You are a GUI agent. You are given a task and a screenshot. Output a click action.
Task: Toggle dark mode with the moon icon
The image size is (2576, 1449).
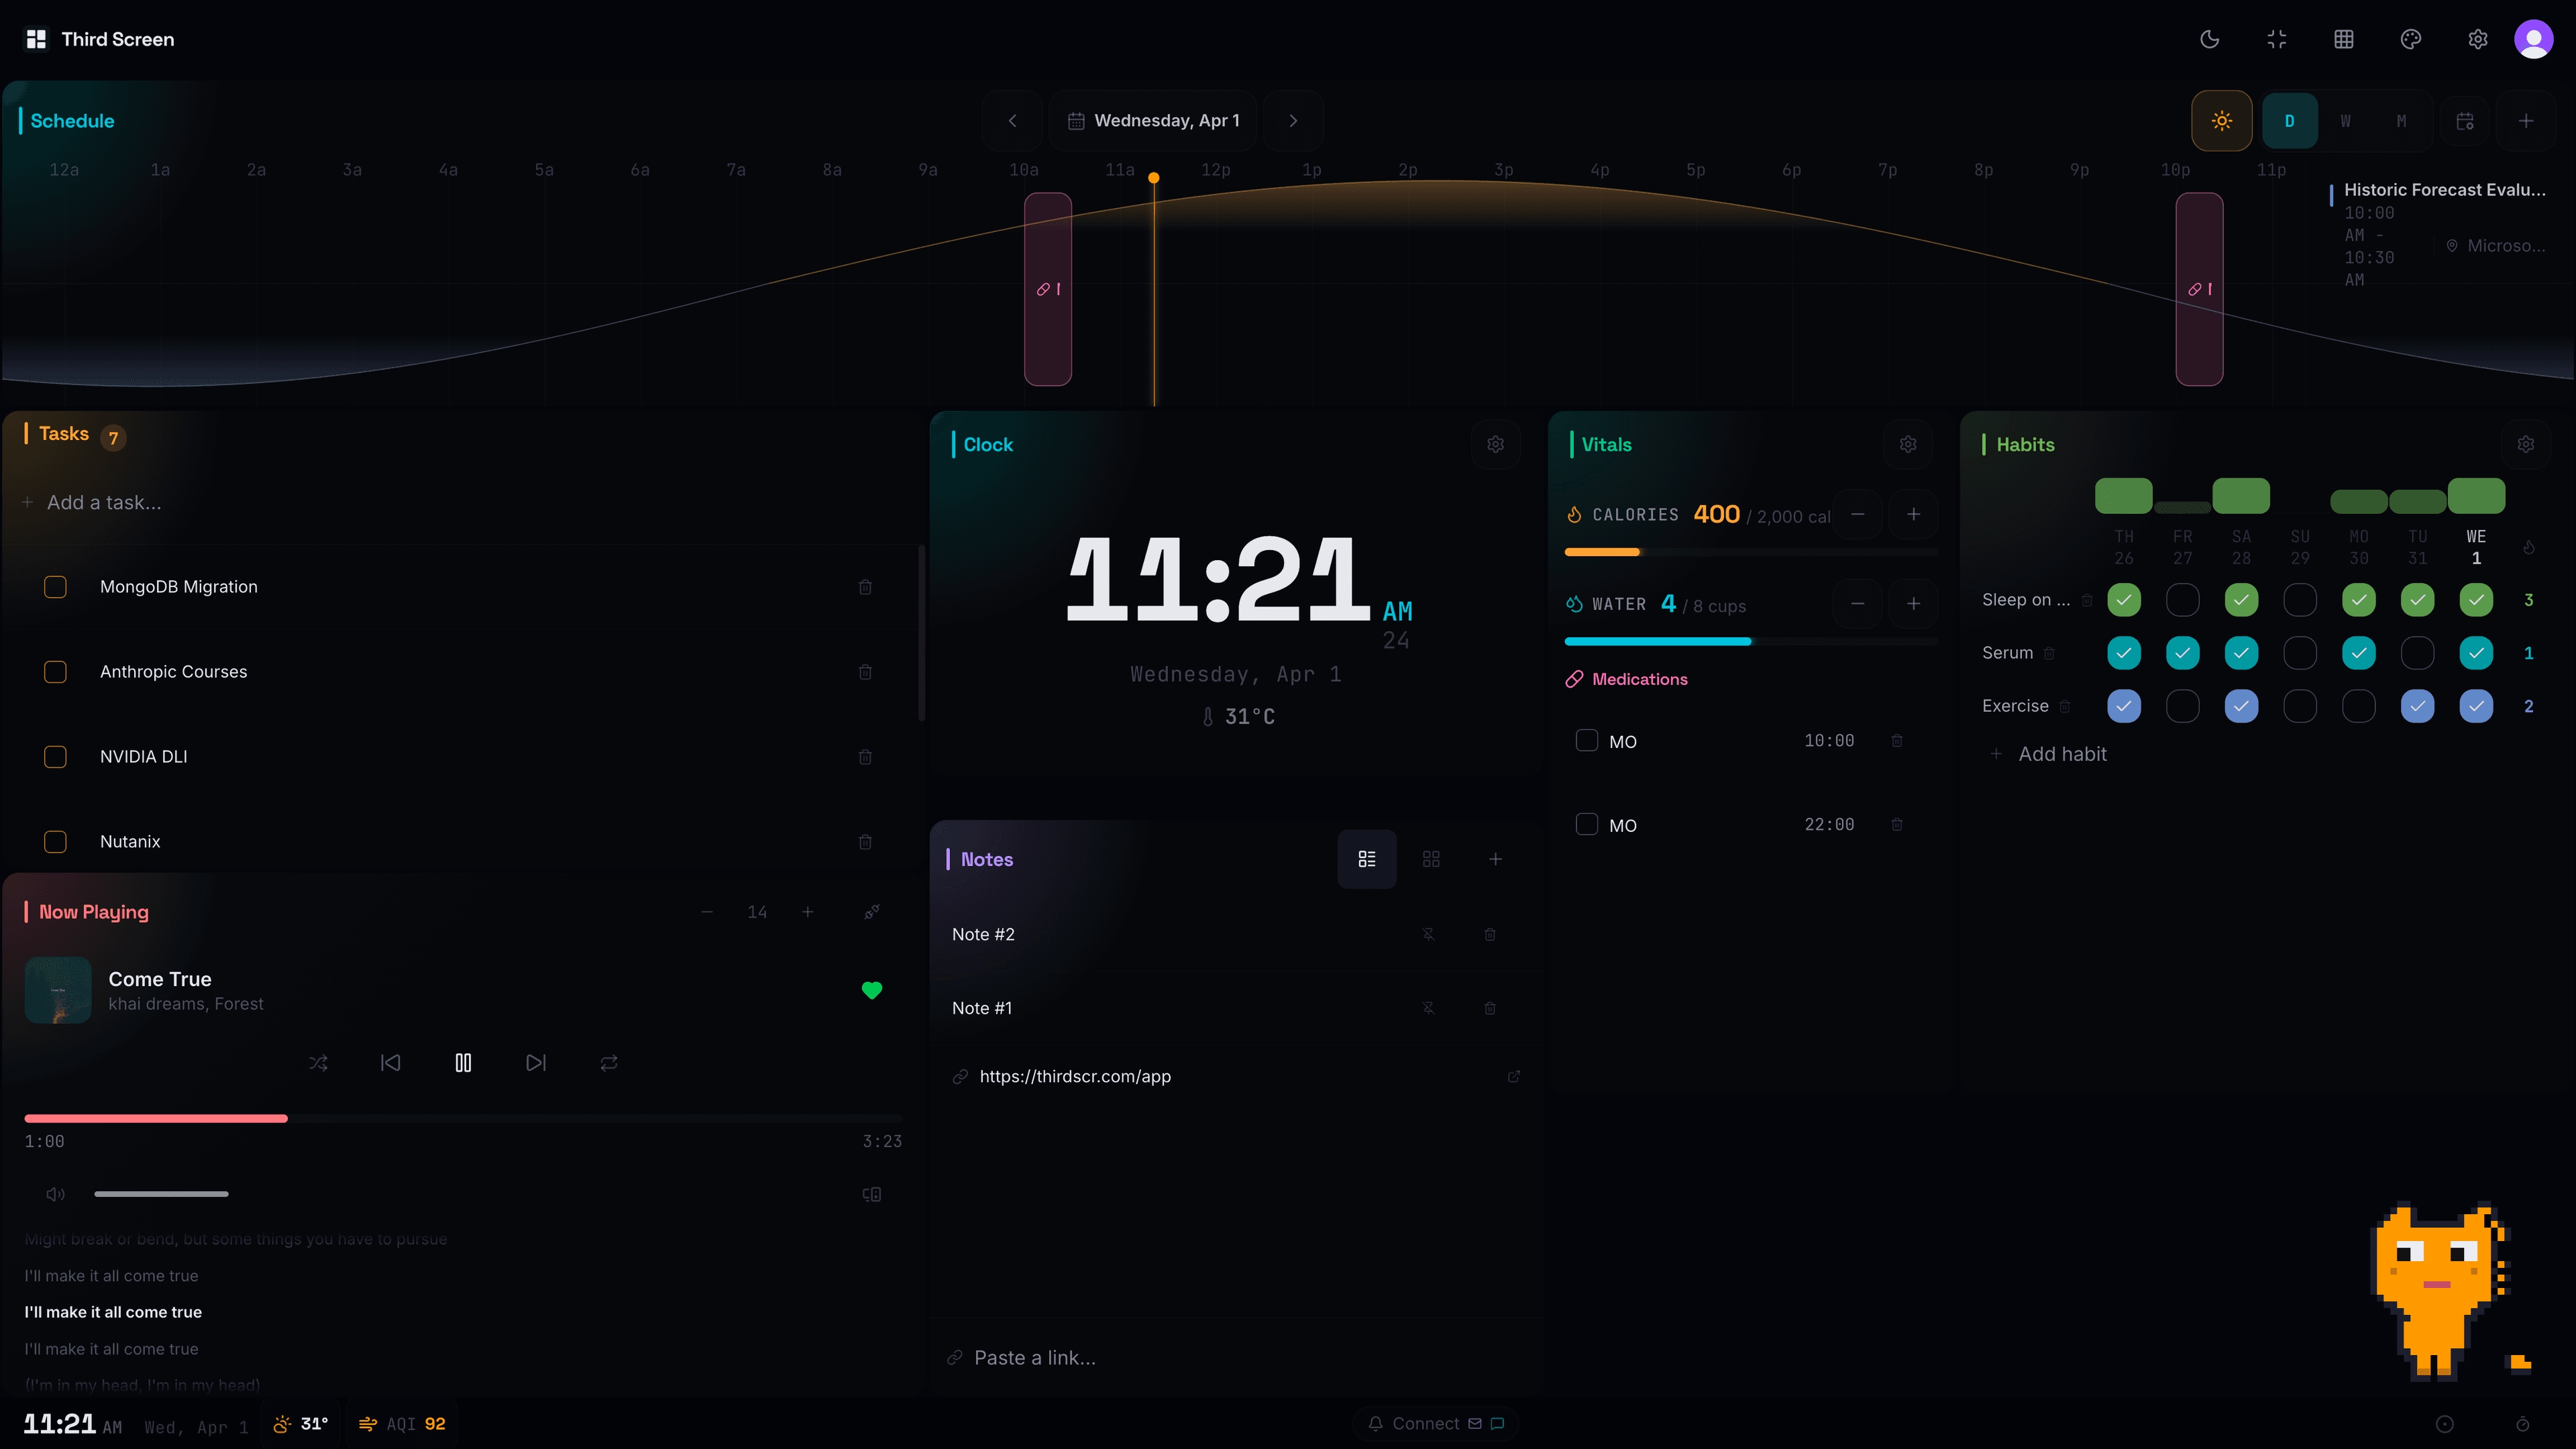pyautogui.click(x=2209, y=39)
